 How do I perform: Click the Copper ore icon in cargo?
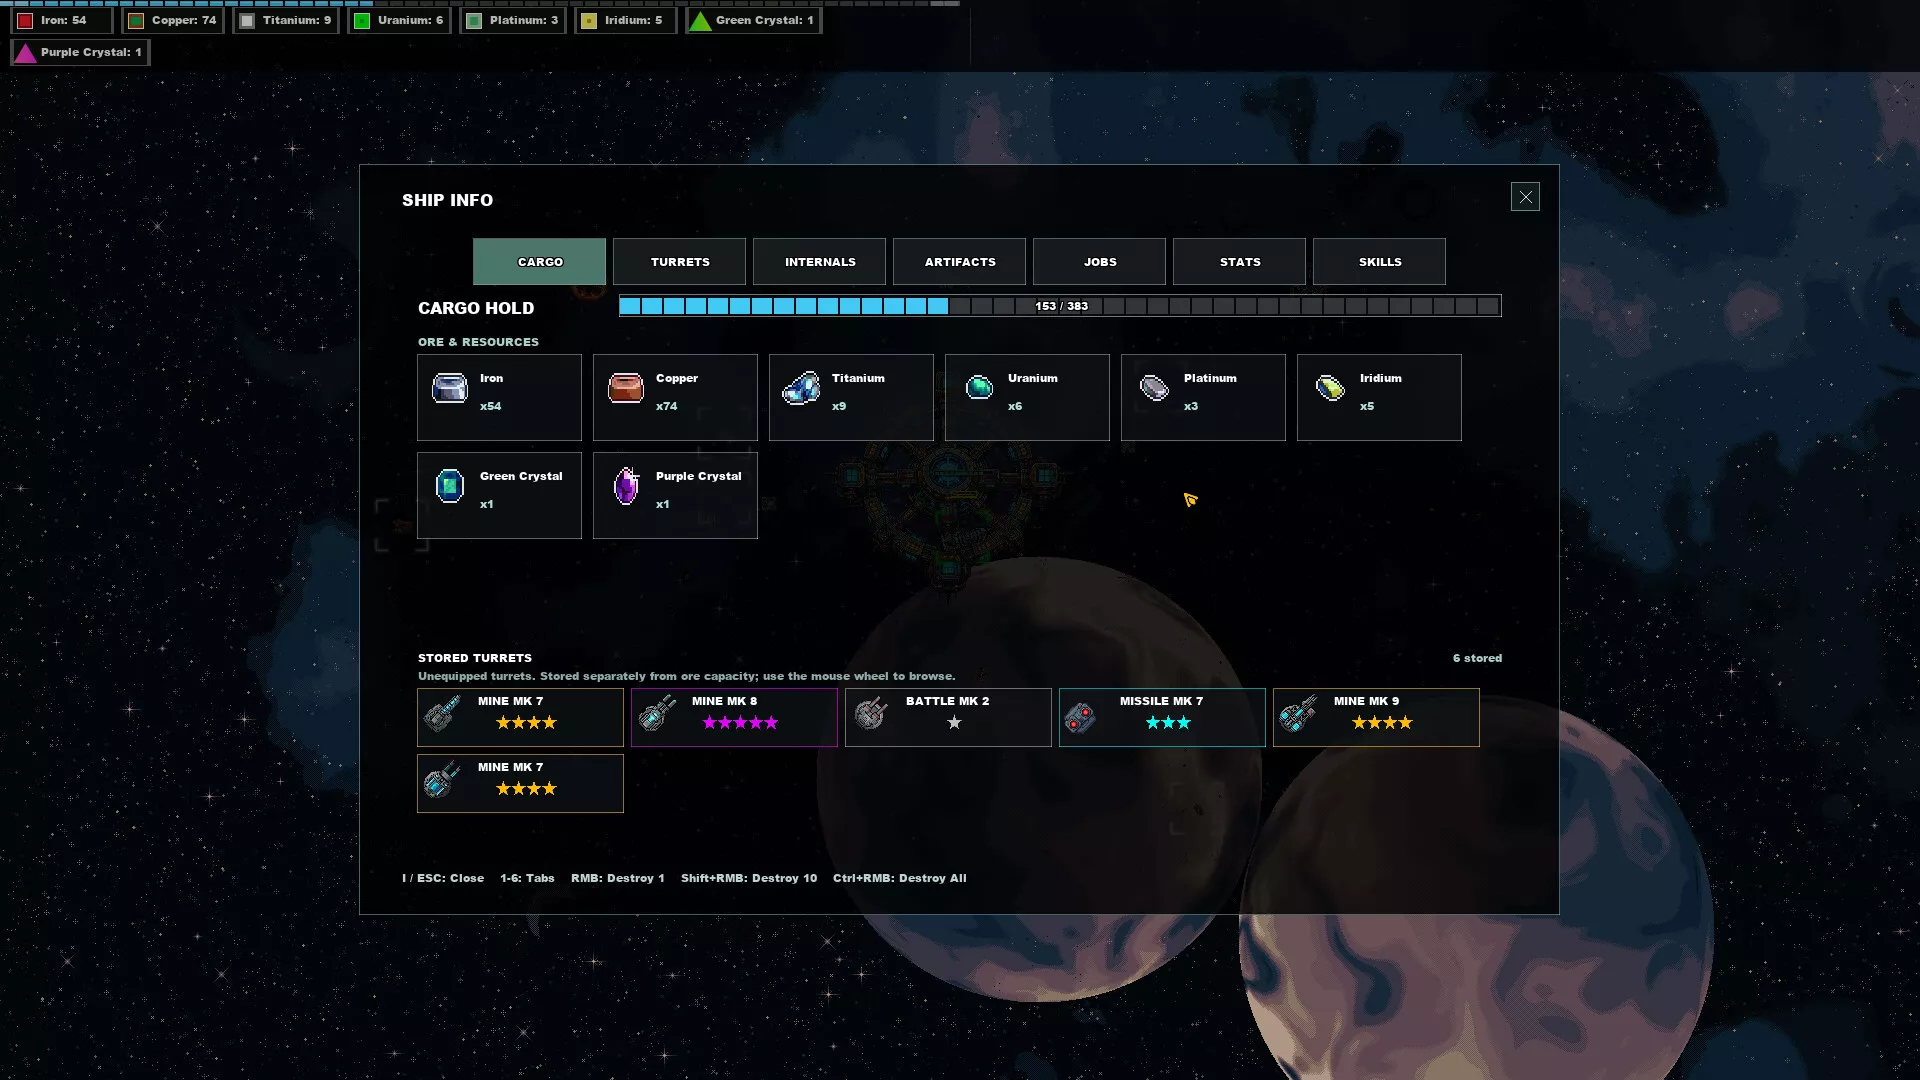click(626, 388)
